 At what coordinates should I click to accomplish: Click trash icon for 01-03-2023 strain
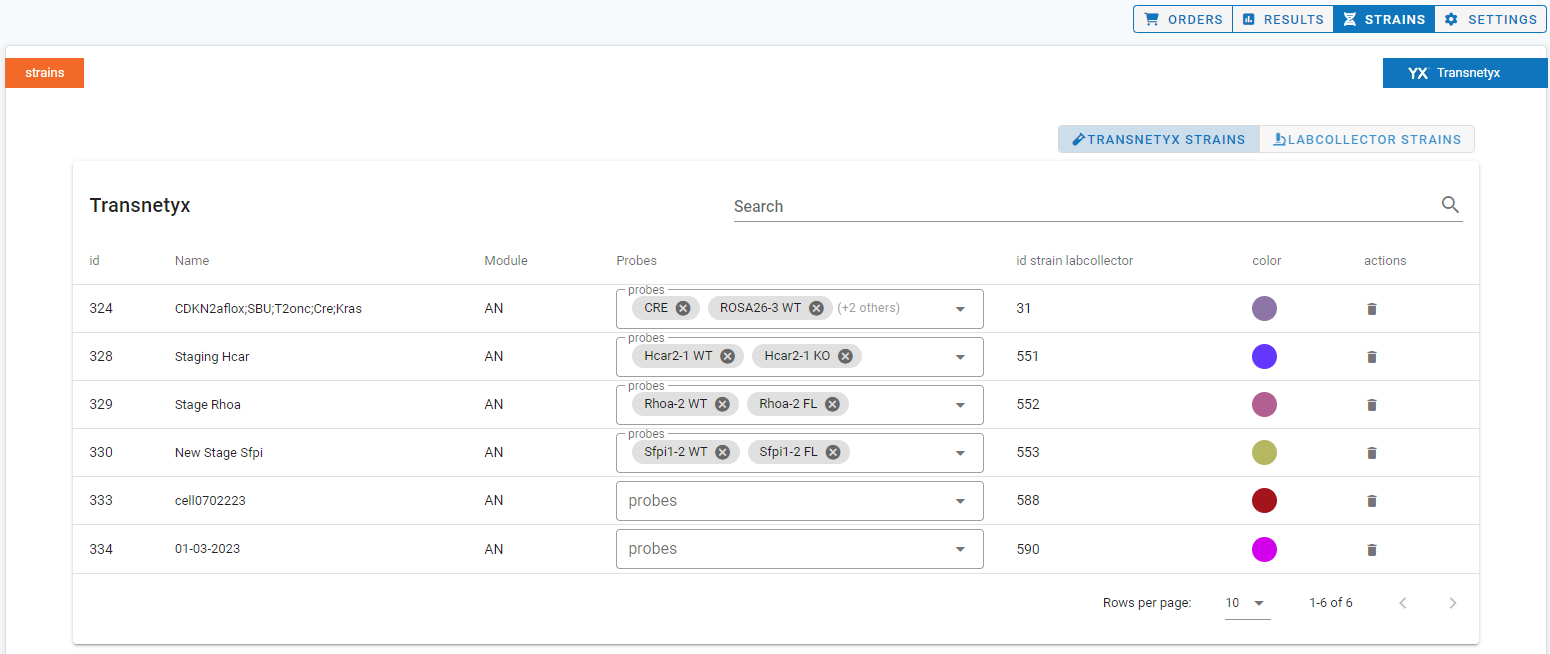click(x=1372, y=550)
